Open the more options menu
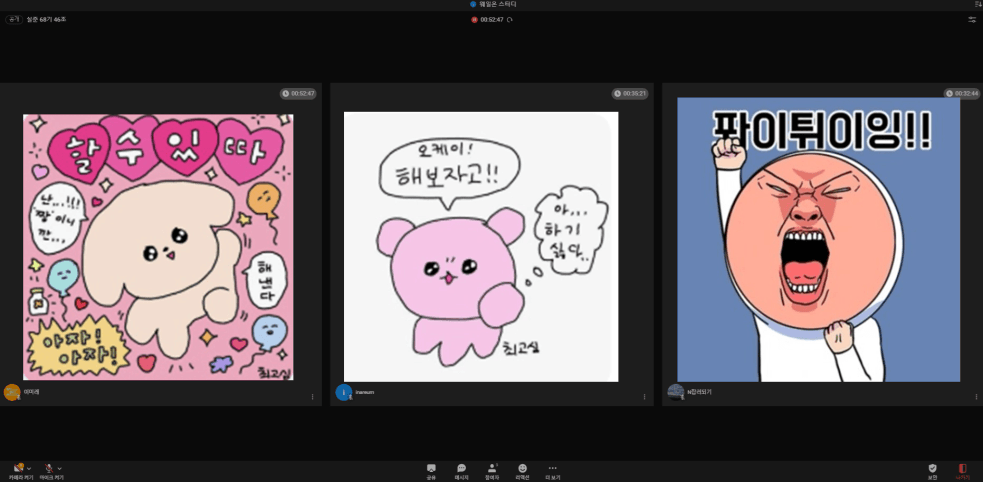983x482 pixels. (552, 468)
